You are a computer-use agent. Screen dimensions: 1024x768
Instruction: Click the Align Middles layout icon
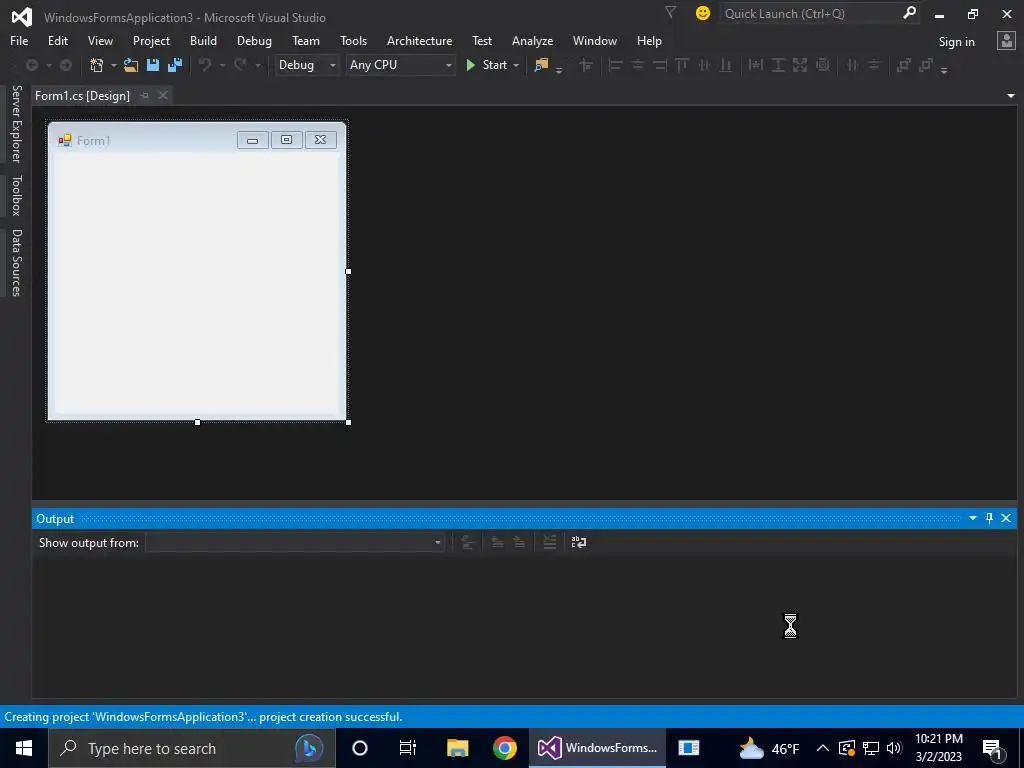(705, 65)
